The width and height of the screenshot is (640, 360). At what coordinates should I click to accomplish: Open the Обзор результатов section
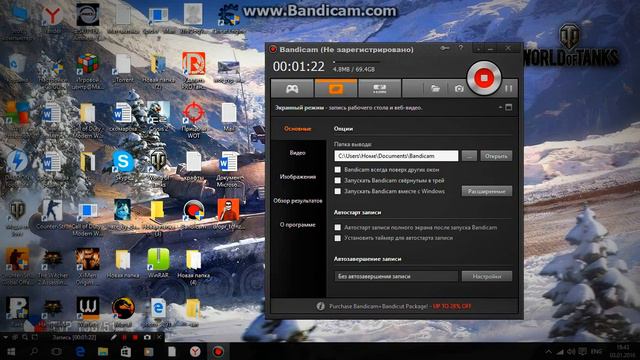pyautogui.click(x=298, y=201)
